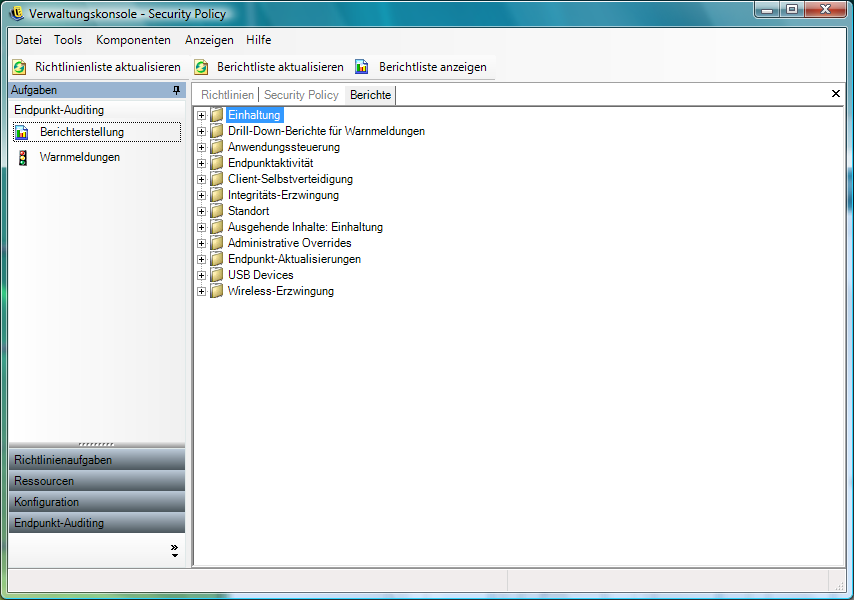This screenshot has height=600, width=854.
Task: Click the Berichterstellung chart icon
Action: pos(22,132)
